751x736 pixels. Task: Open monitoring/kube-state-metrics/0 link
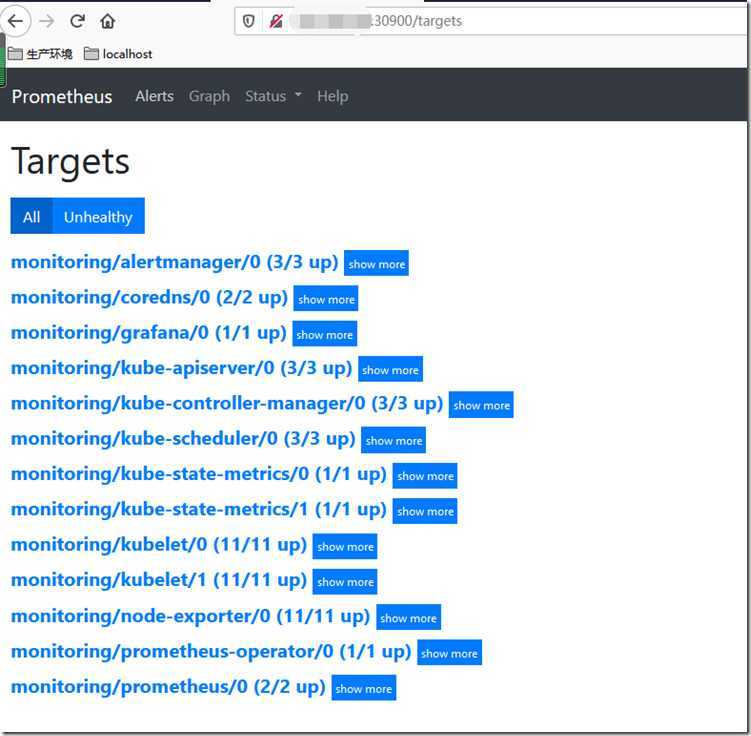click(x=198, y=475)
